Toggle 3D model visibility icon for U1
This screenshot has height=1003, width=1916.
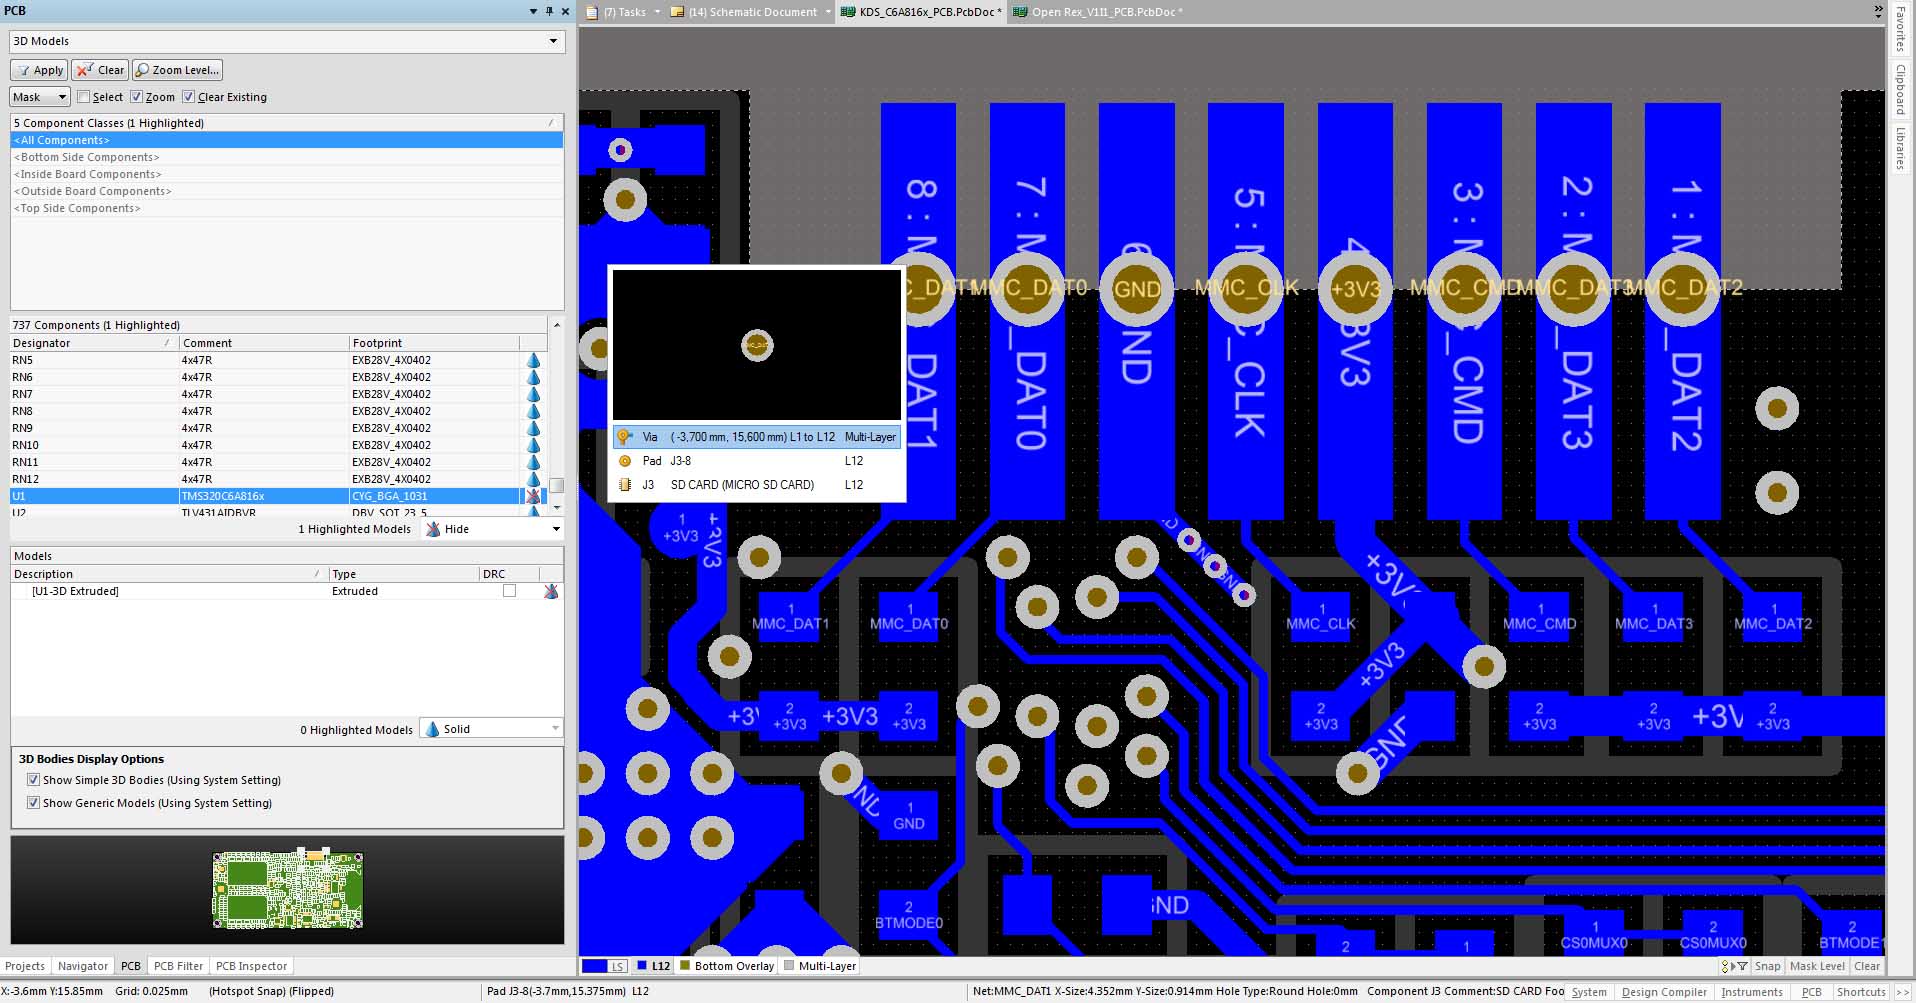tap(533, 496)
